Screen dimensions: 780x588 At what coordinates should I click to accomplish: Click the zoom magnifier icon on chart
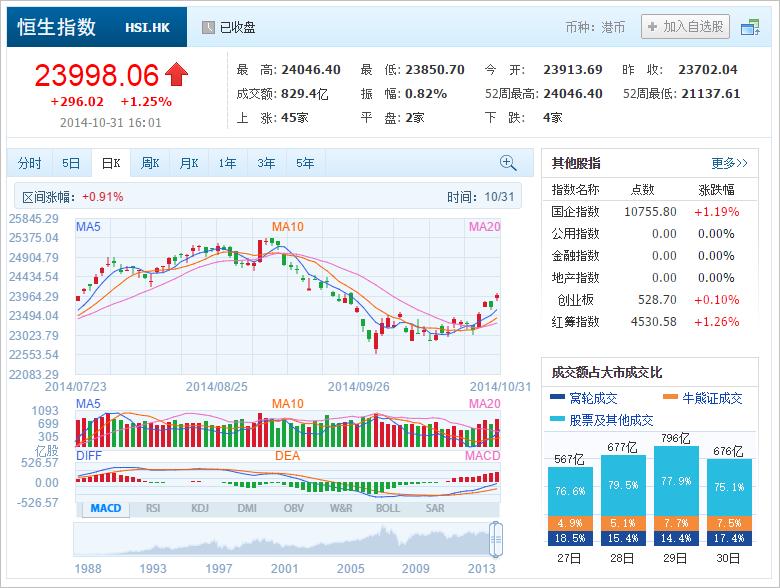click(508, 163)
